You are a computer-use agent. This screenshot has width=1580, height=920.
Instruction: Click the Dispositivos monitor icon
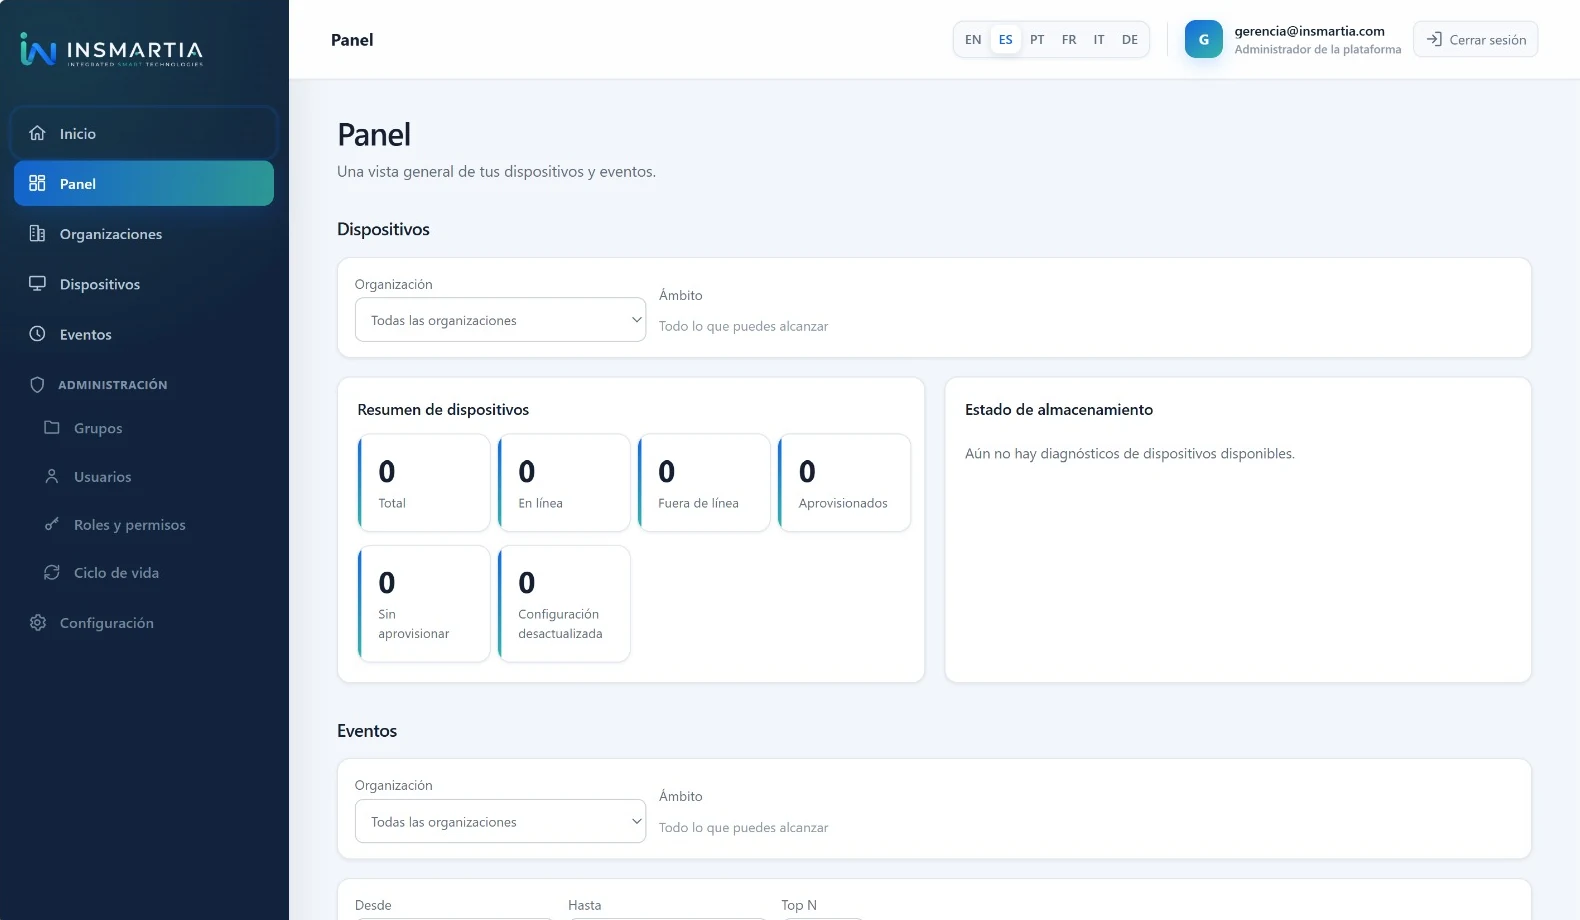point(37,283)
